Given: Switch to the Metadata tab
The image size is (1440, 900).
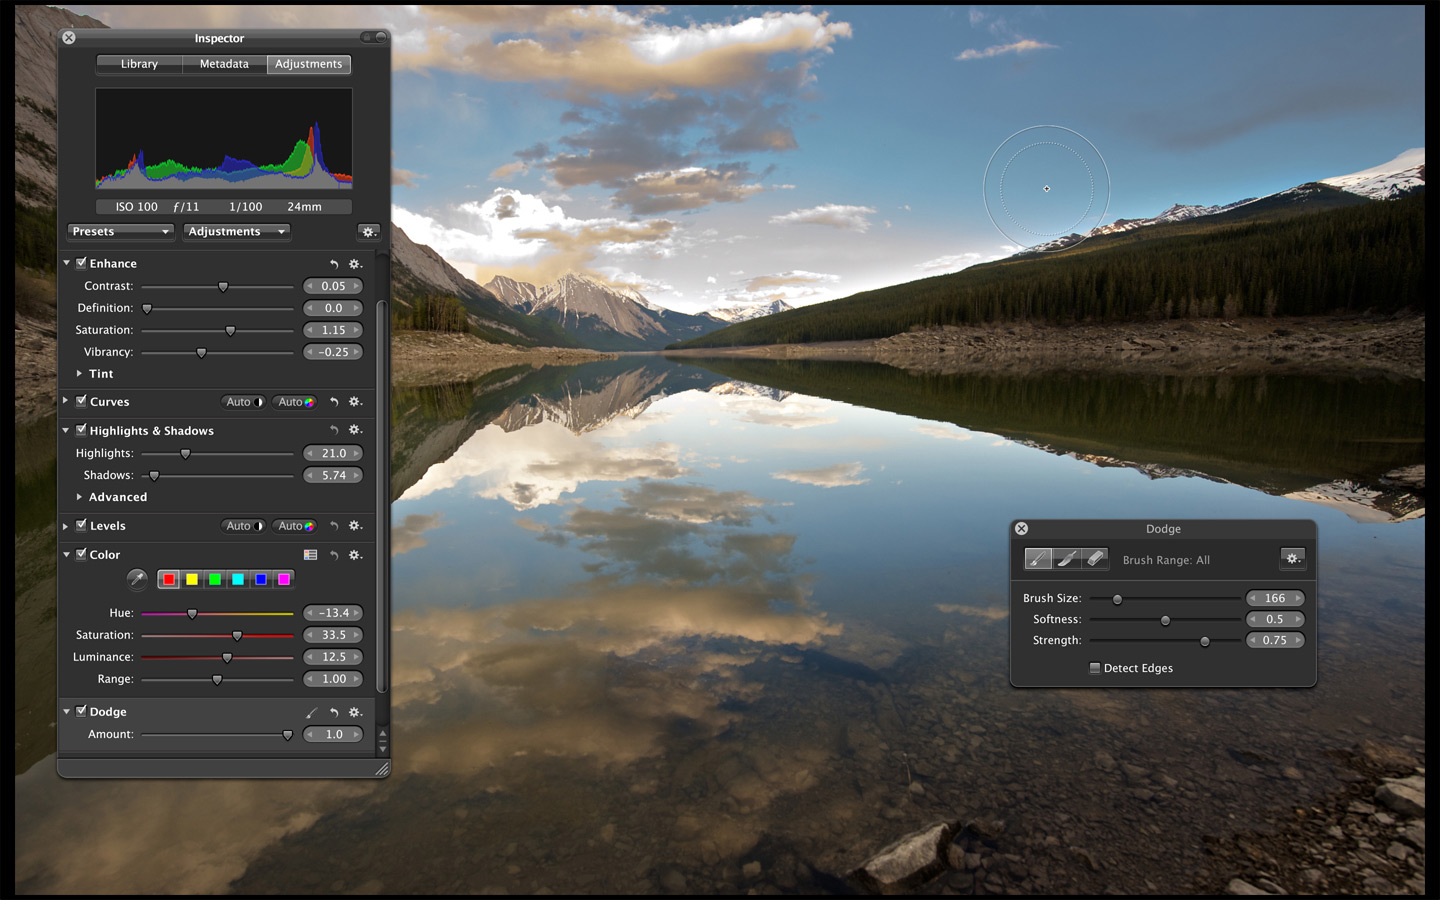Looking at the screenshot, I should point(224,64).
